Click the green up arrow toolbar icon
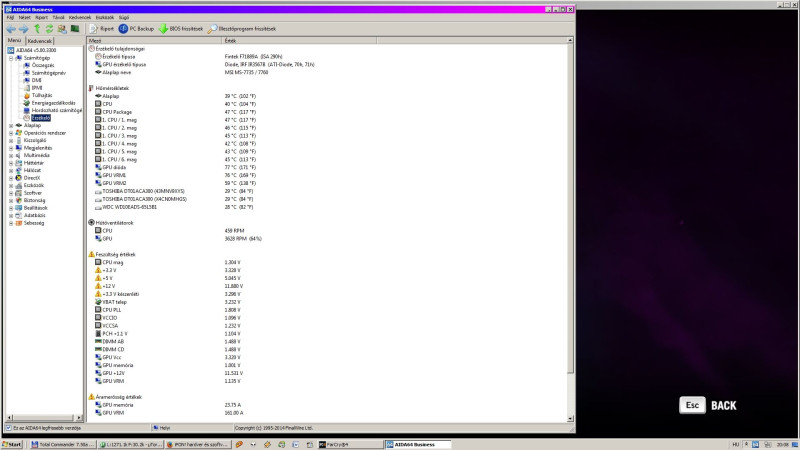The height and width of the screenshot is (450, 800). point(37,29)
